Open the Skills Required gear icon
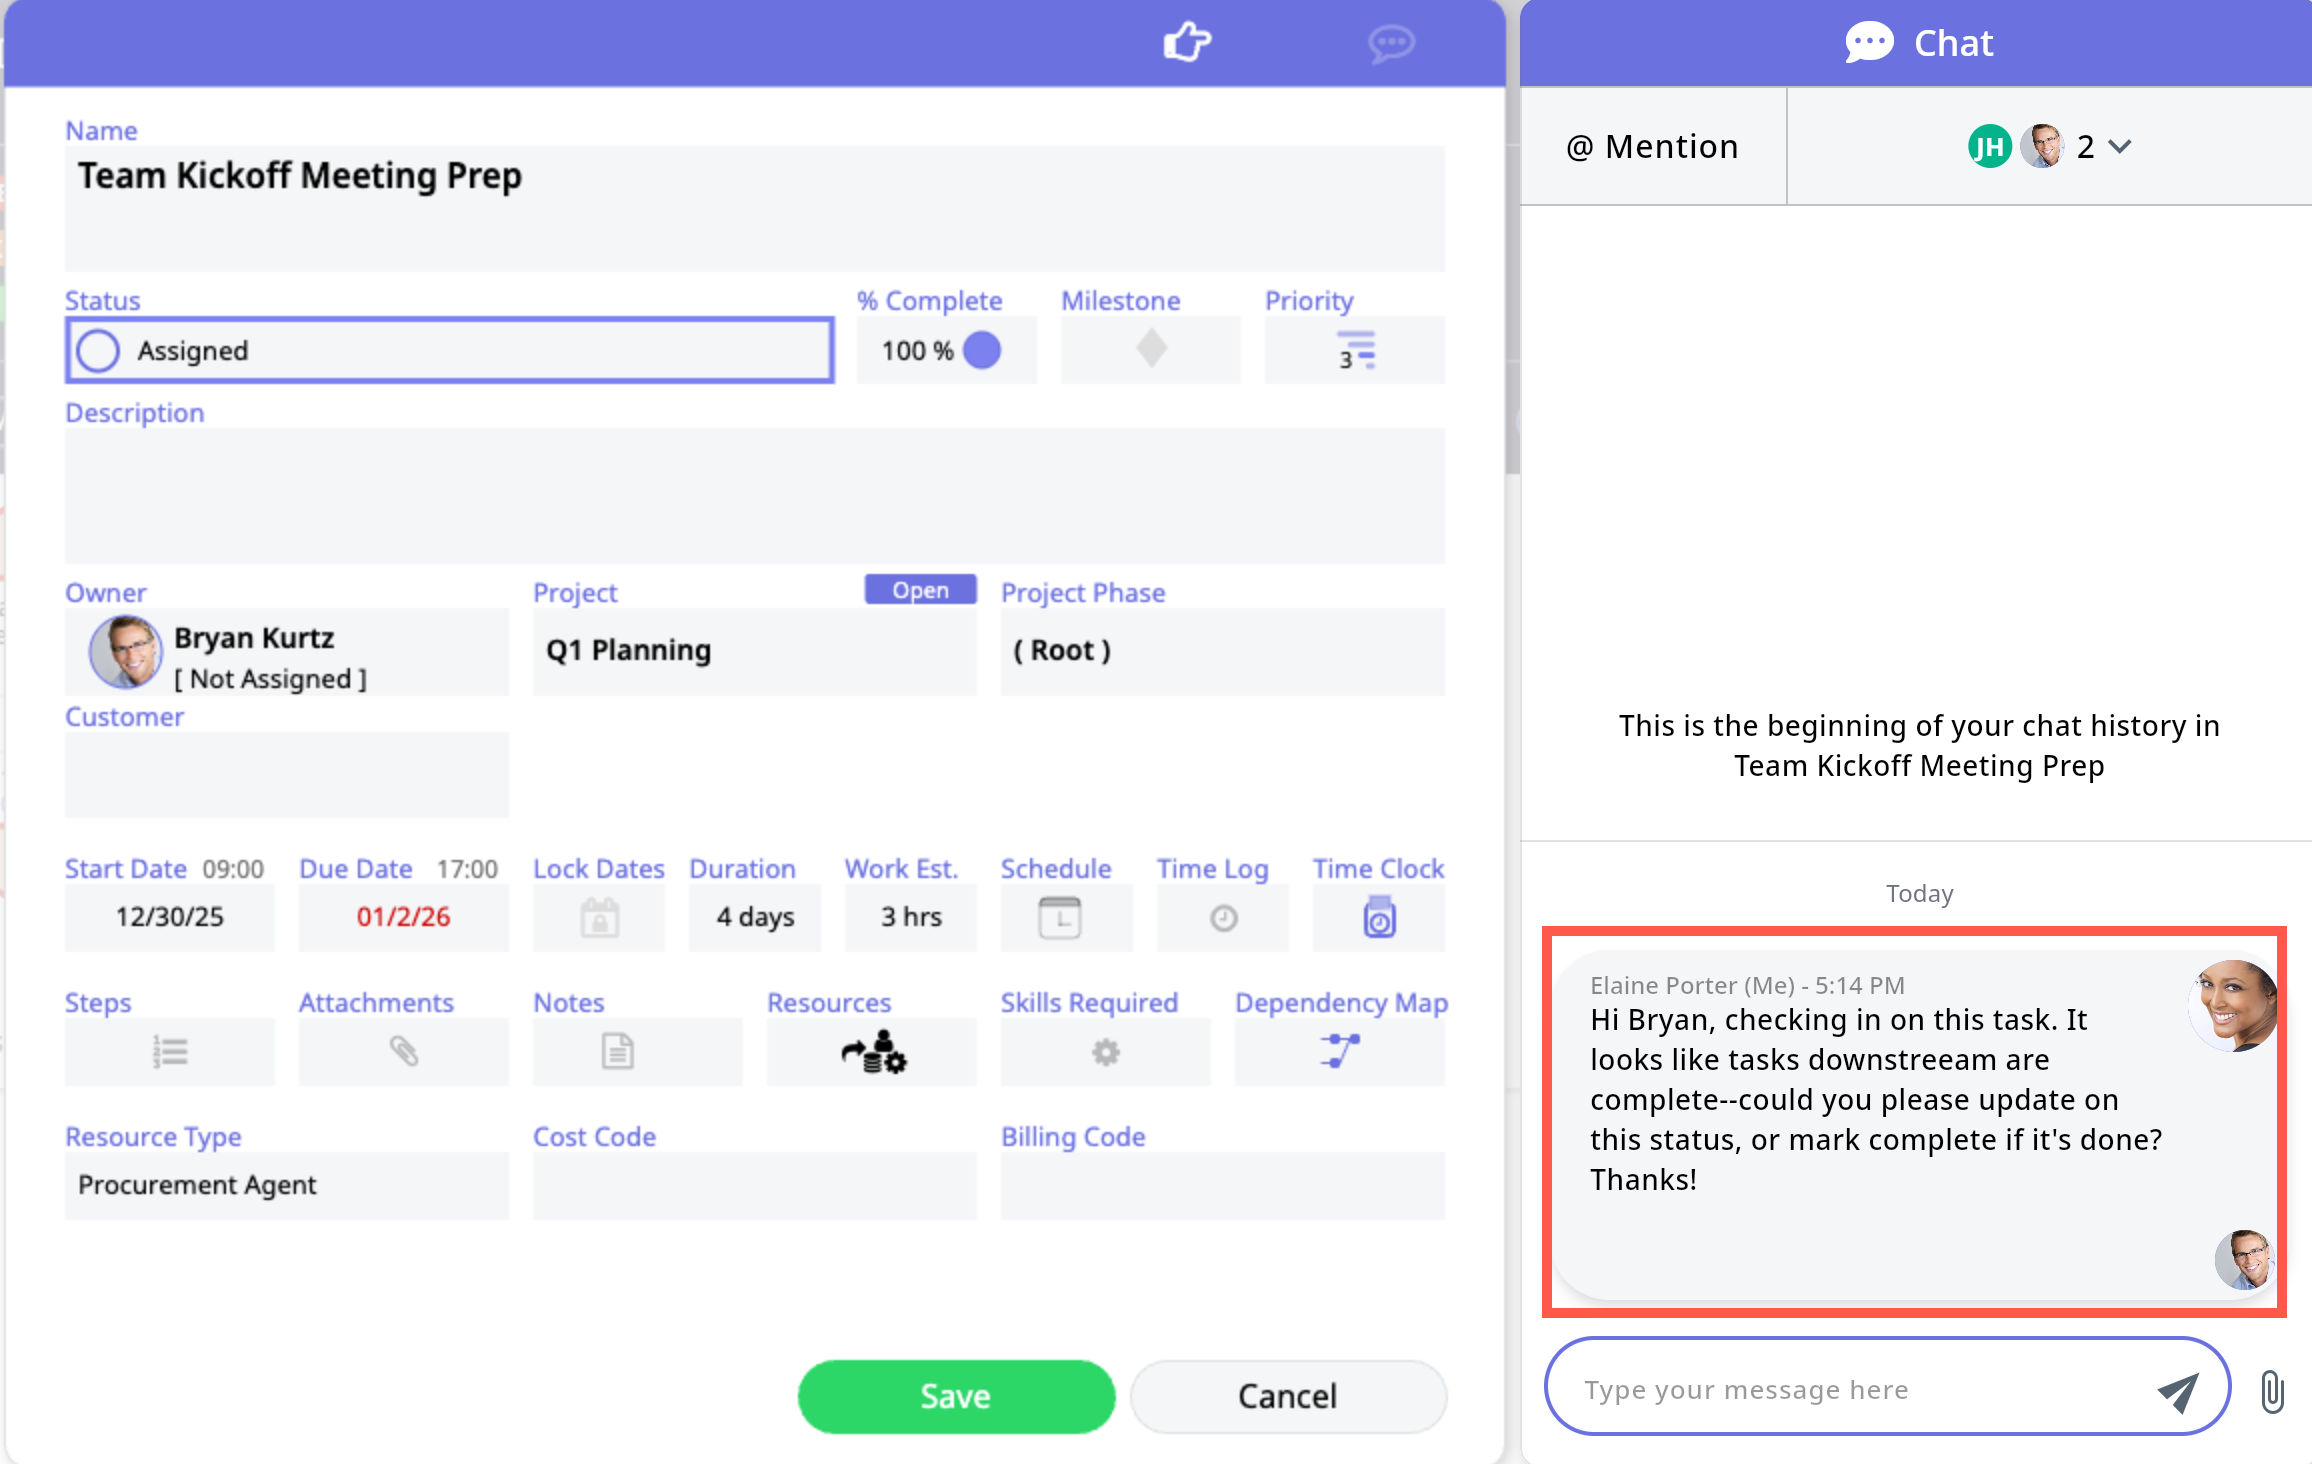This screenshot has width=2312, height=1464. tap(1105, 1052)
